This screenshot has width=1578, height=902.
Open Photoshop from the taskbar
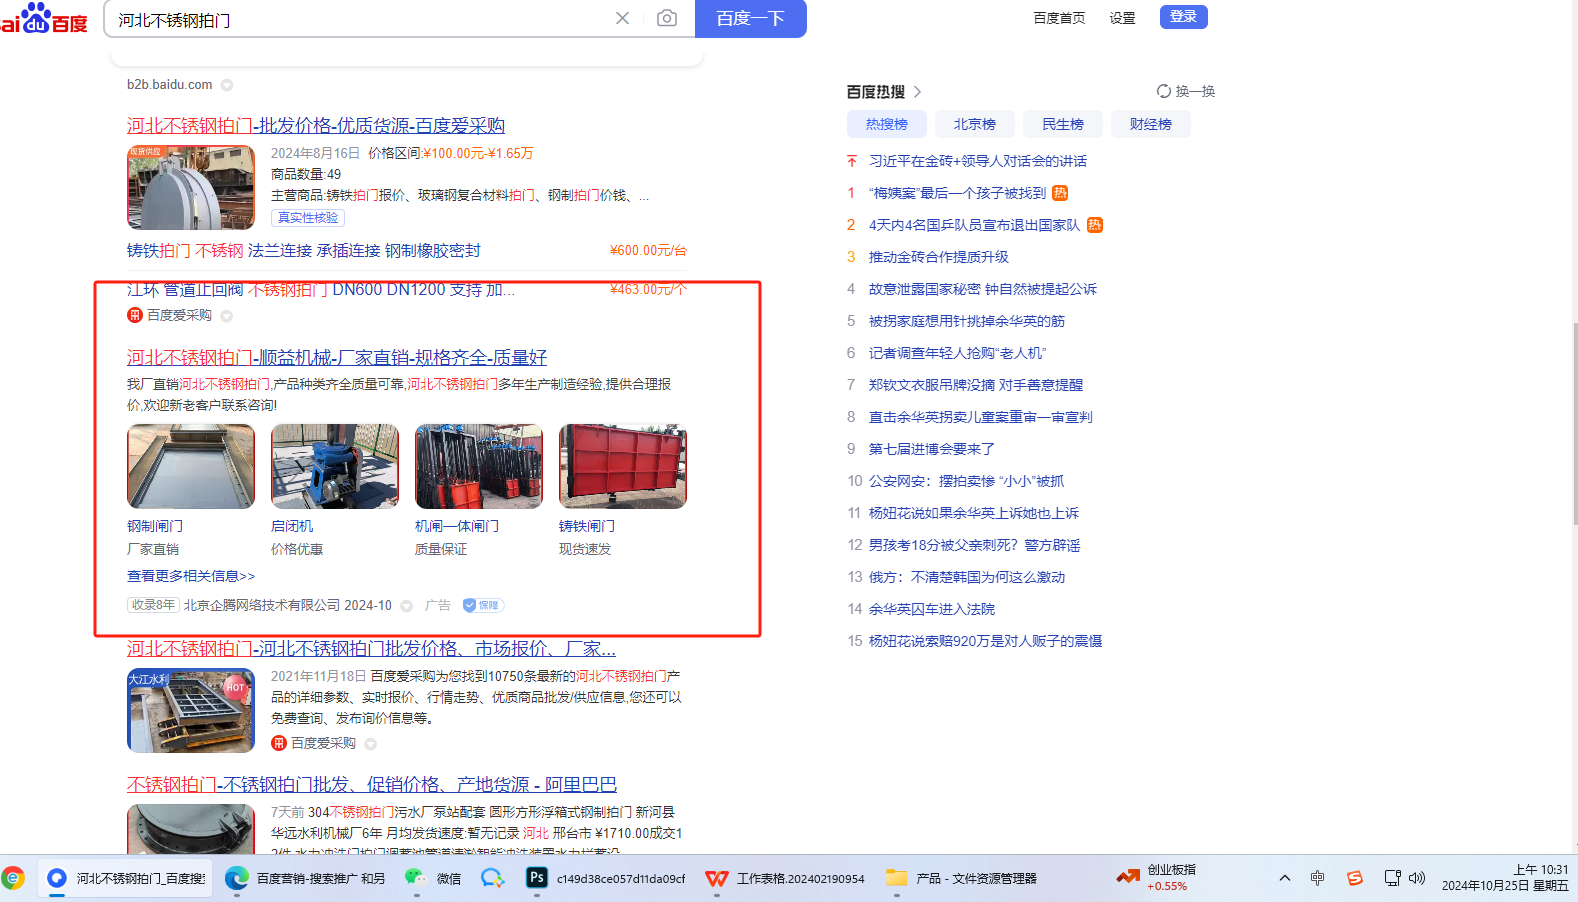tap(537, 878)
